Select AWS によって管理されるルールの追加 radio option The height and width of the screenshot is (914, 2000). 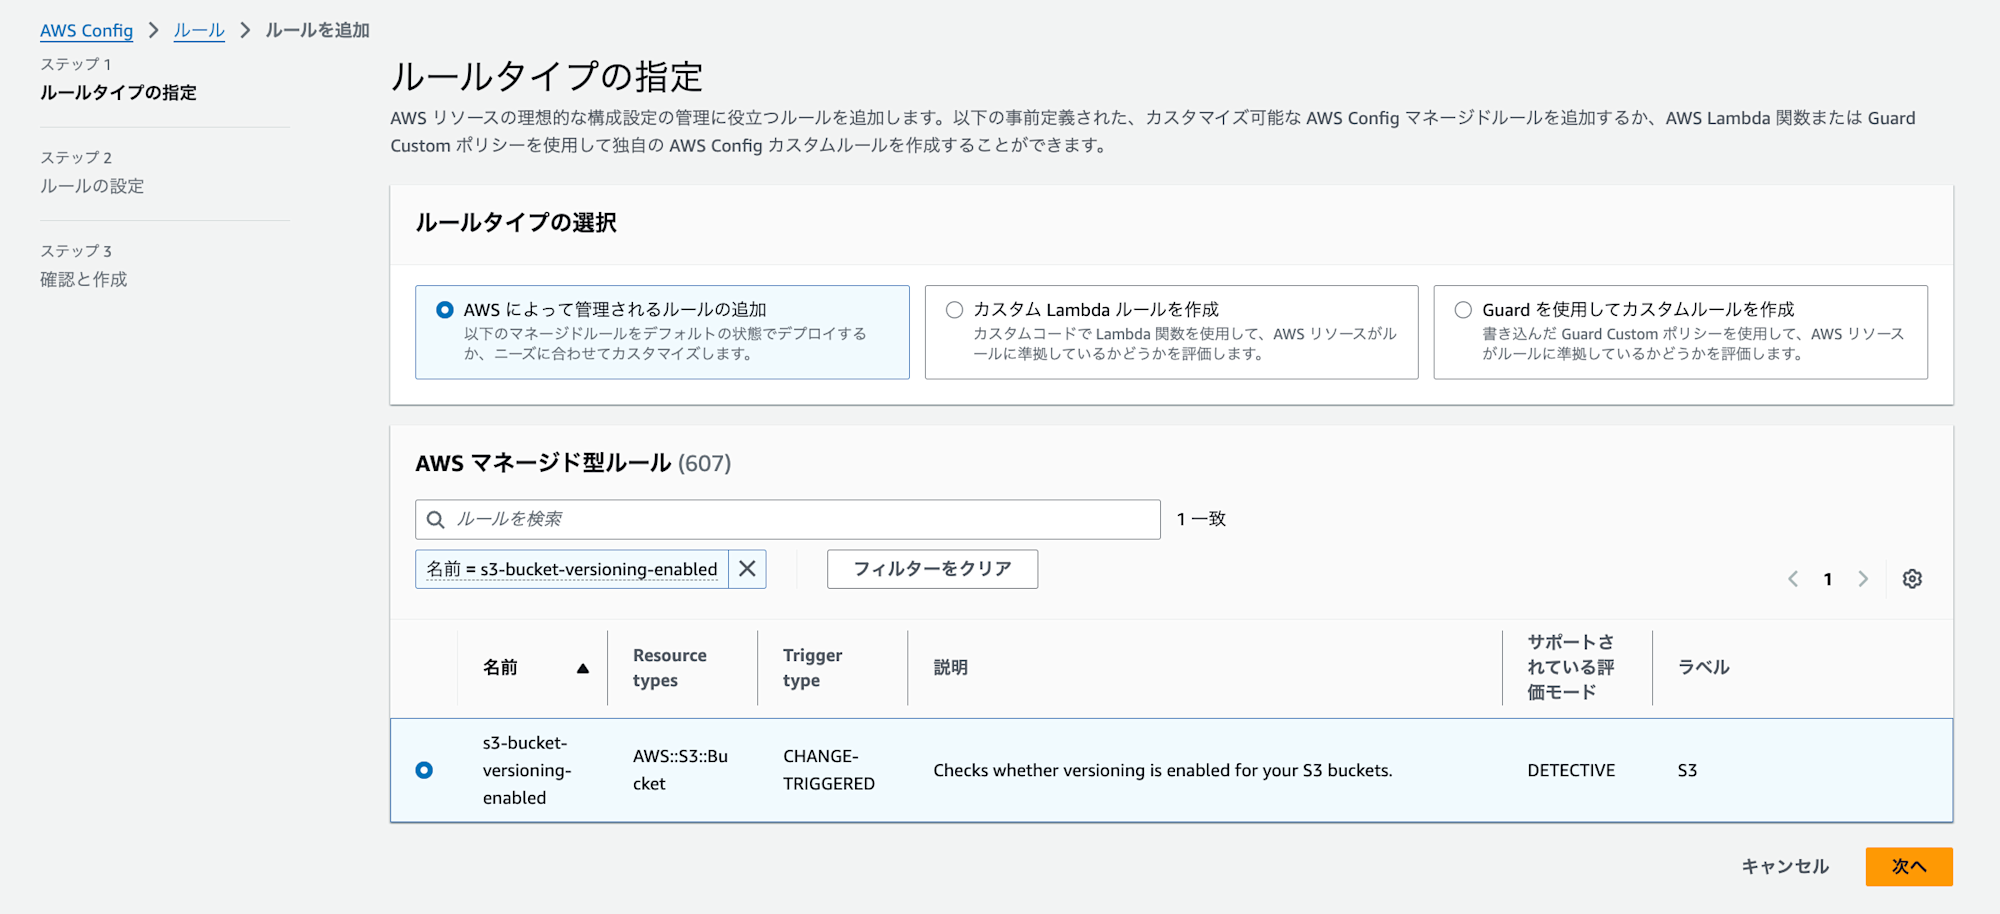point(445,310)
